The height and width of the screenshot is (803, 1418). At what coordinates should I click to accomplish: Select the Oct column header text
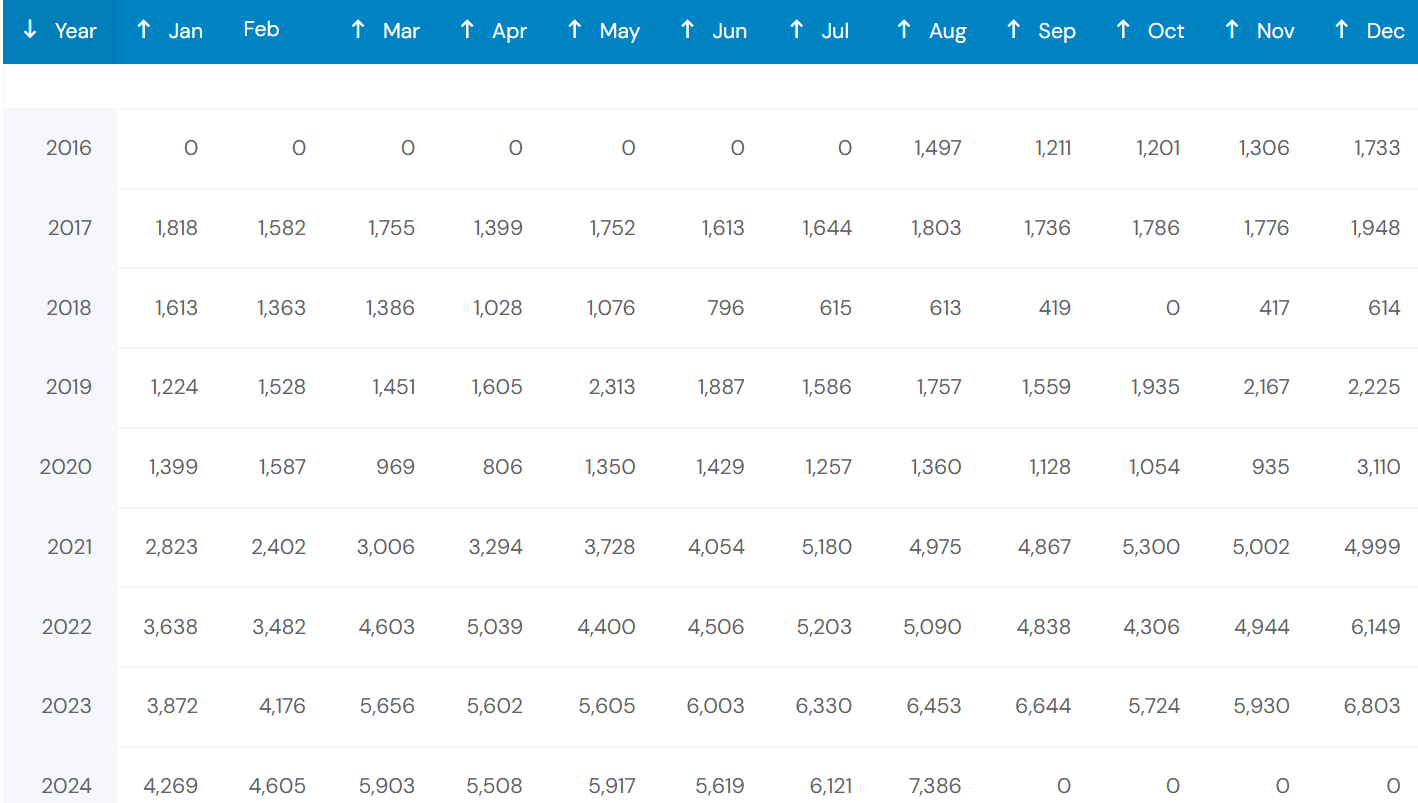tap(1165, 31)
